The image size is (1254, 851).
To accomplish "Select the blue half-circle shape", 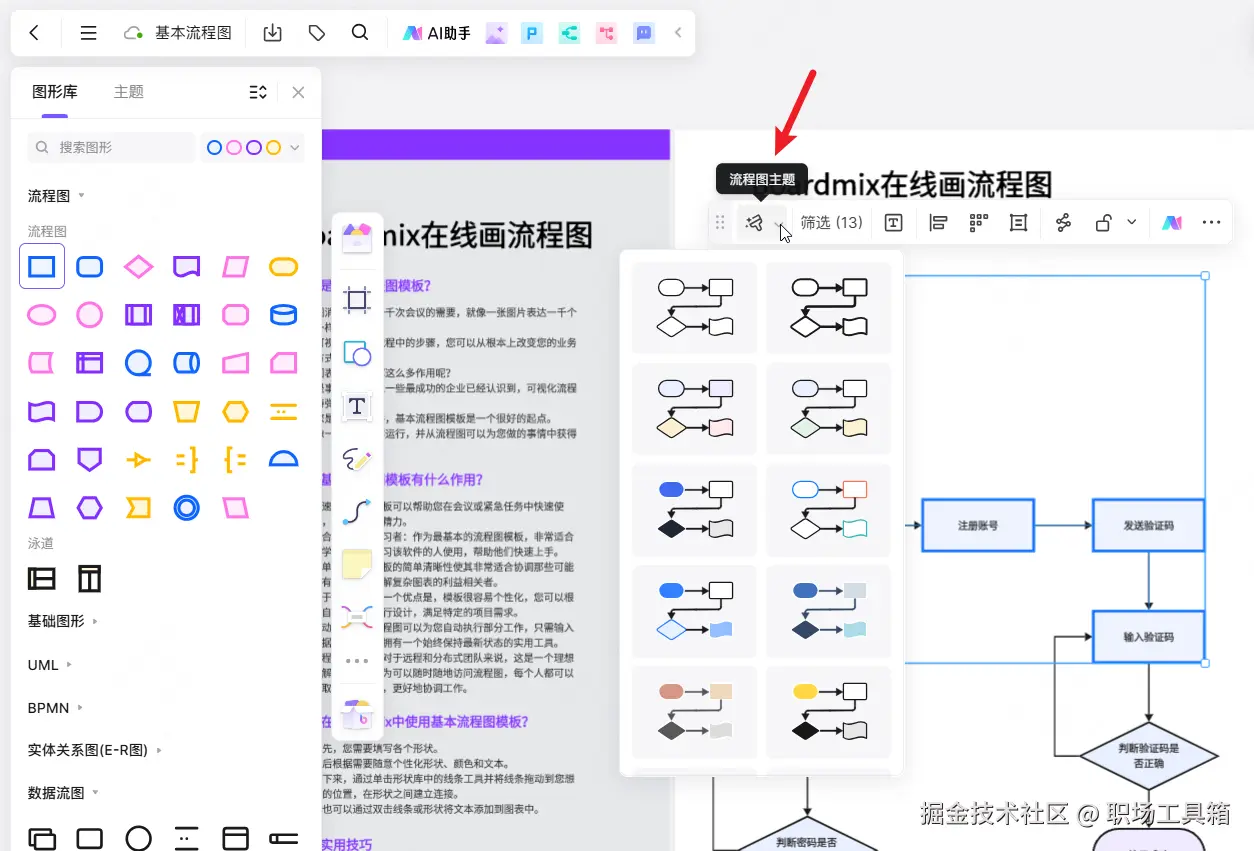I will coord(284,459).
